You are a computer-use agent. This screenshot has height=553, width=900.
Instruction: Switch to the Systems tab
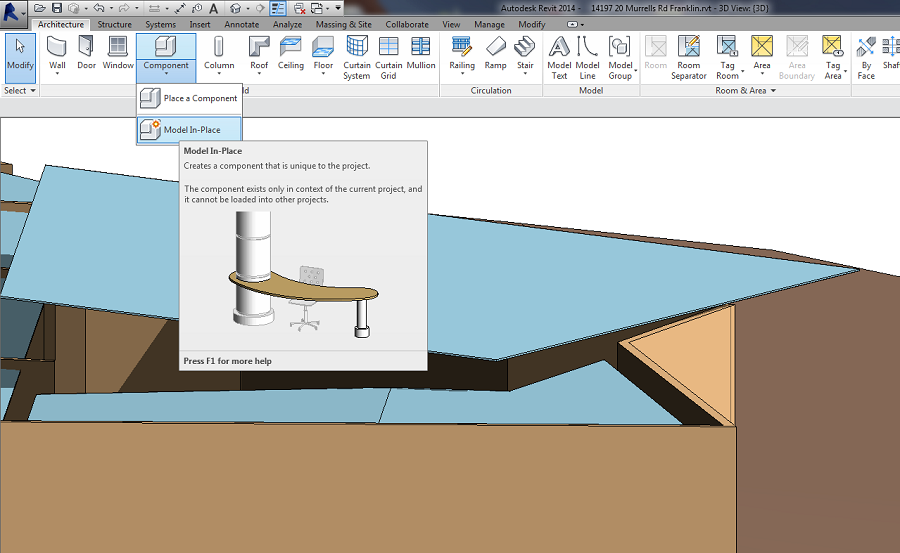(160, 24)
